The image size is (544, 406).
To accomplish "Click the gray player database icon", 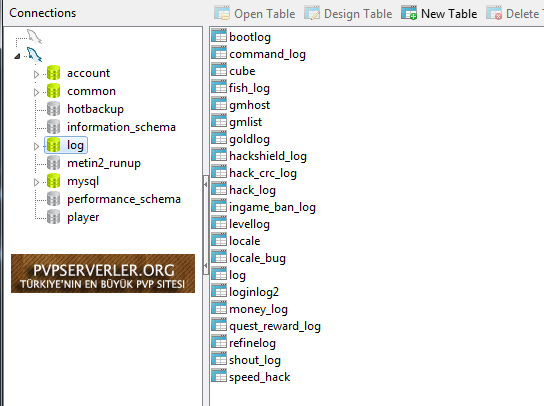I will pos(53,217).
